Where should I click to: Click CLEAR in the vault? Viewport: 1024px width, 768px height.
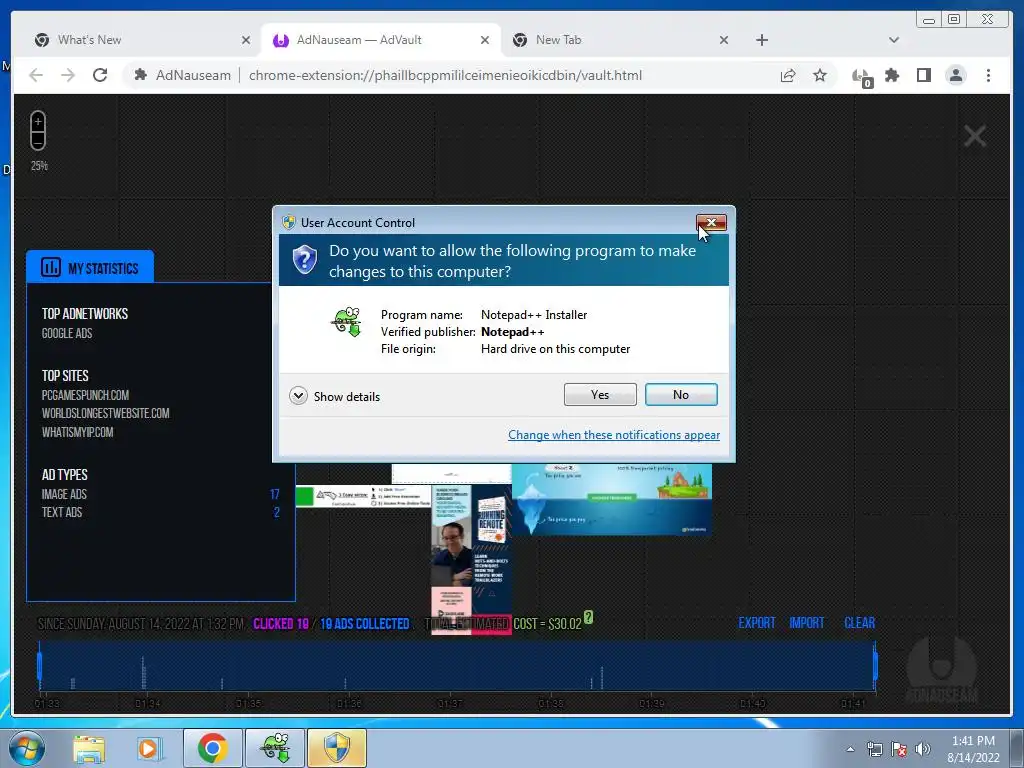(859, 623)
